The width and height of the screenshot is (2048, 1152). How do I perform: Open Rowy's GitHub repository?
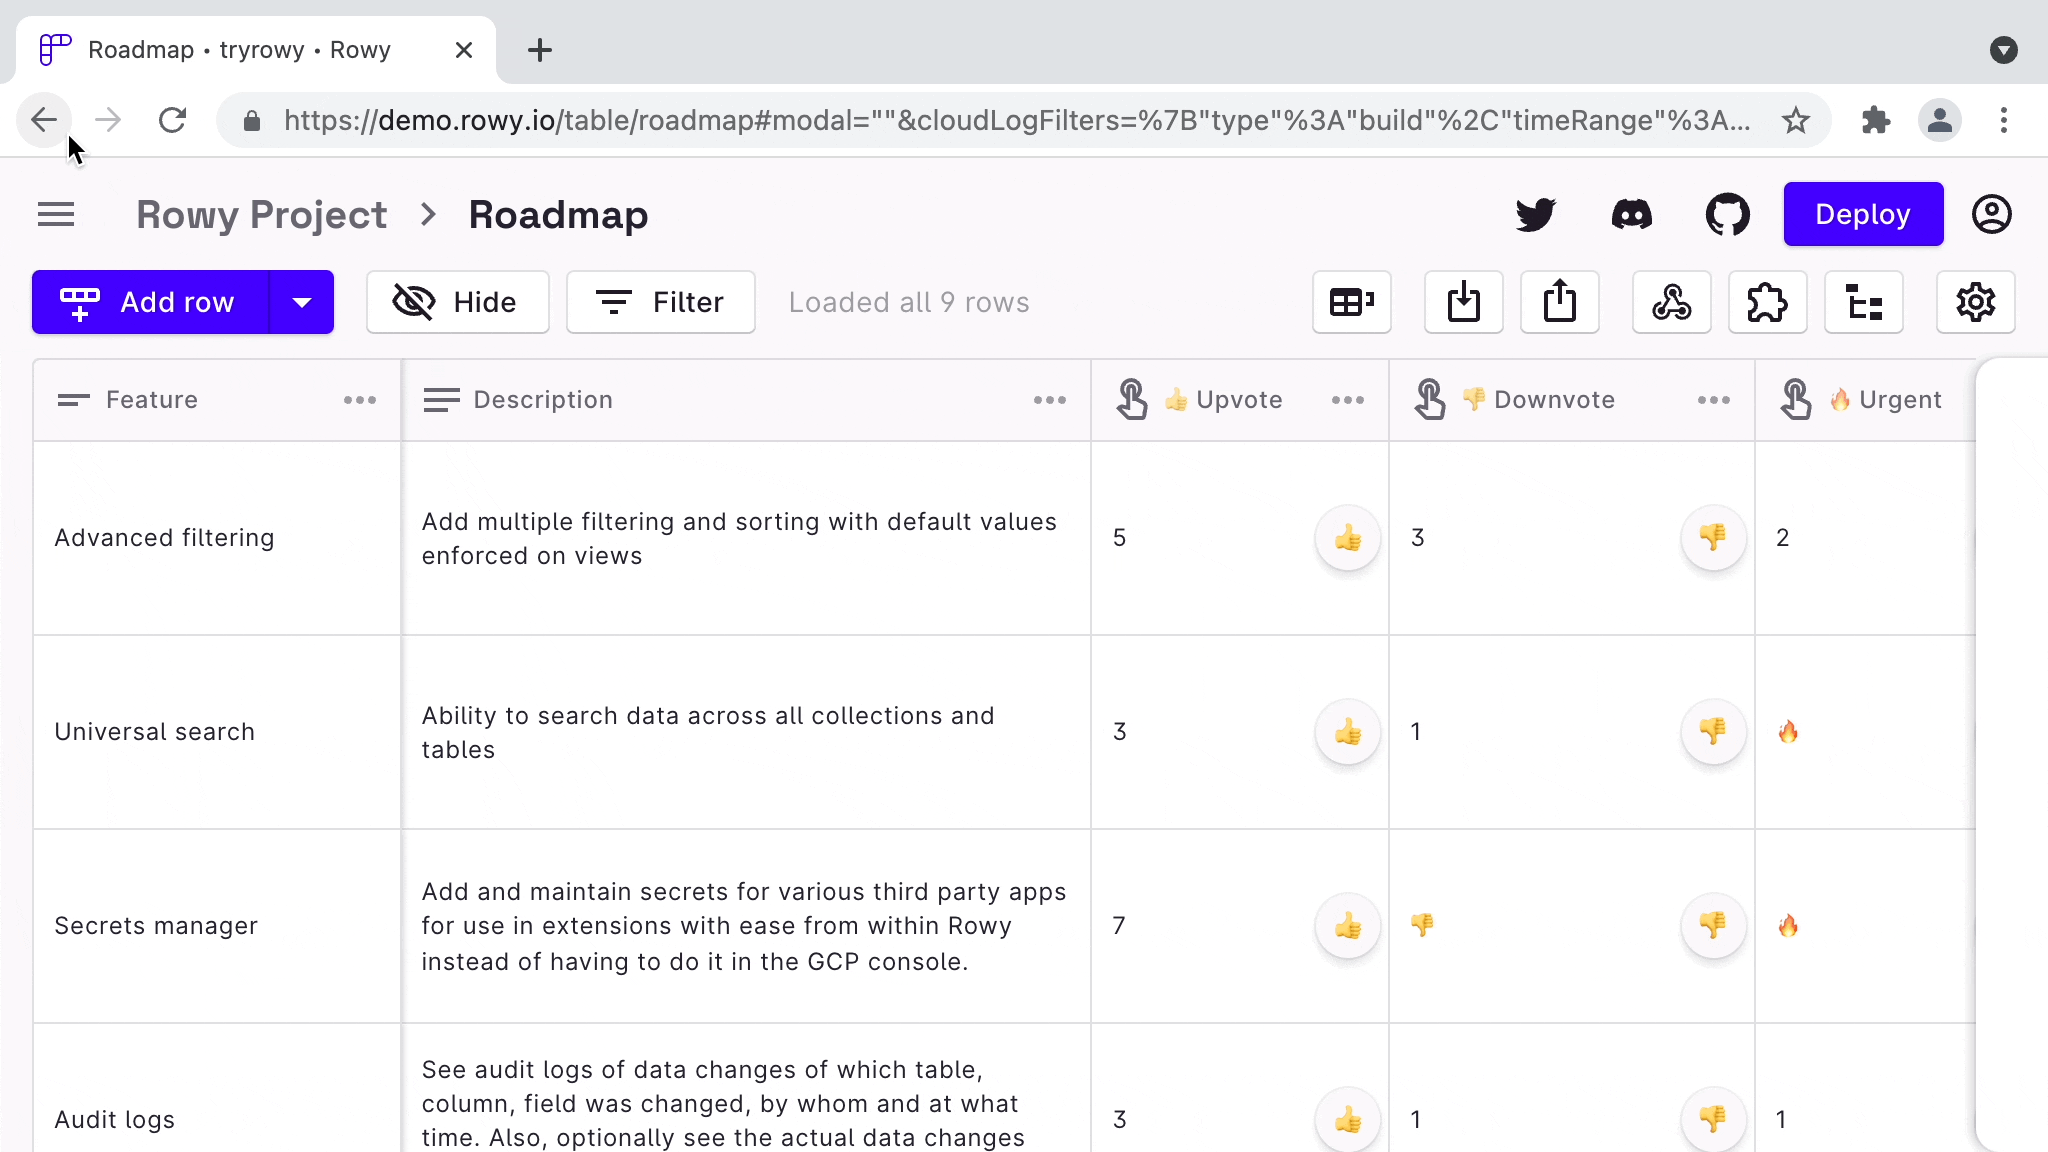pos(1728,214)
